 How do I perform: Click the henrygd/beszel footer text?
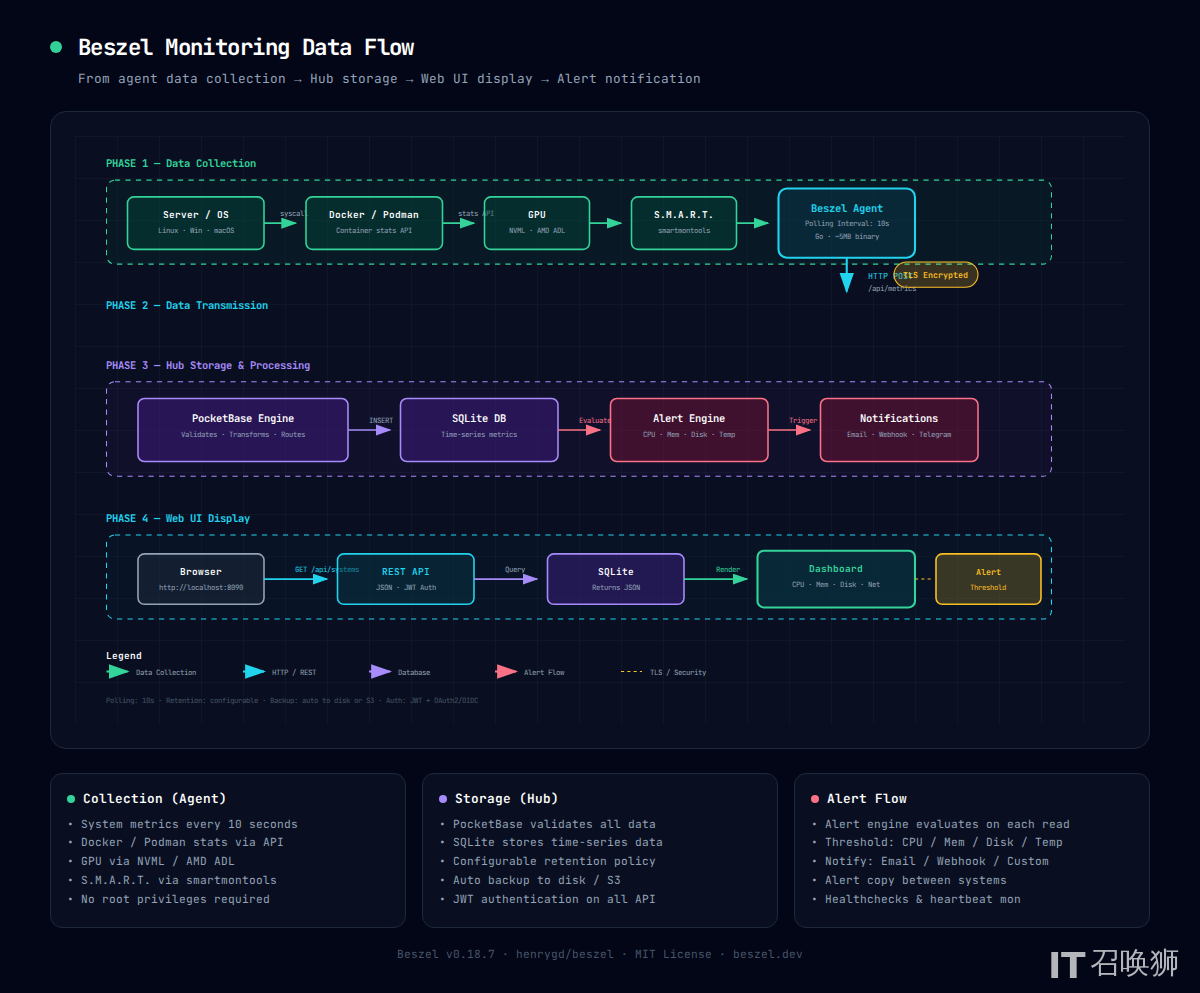pos(565,954)
